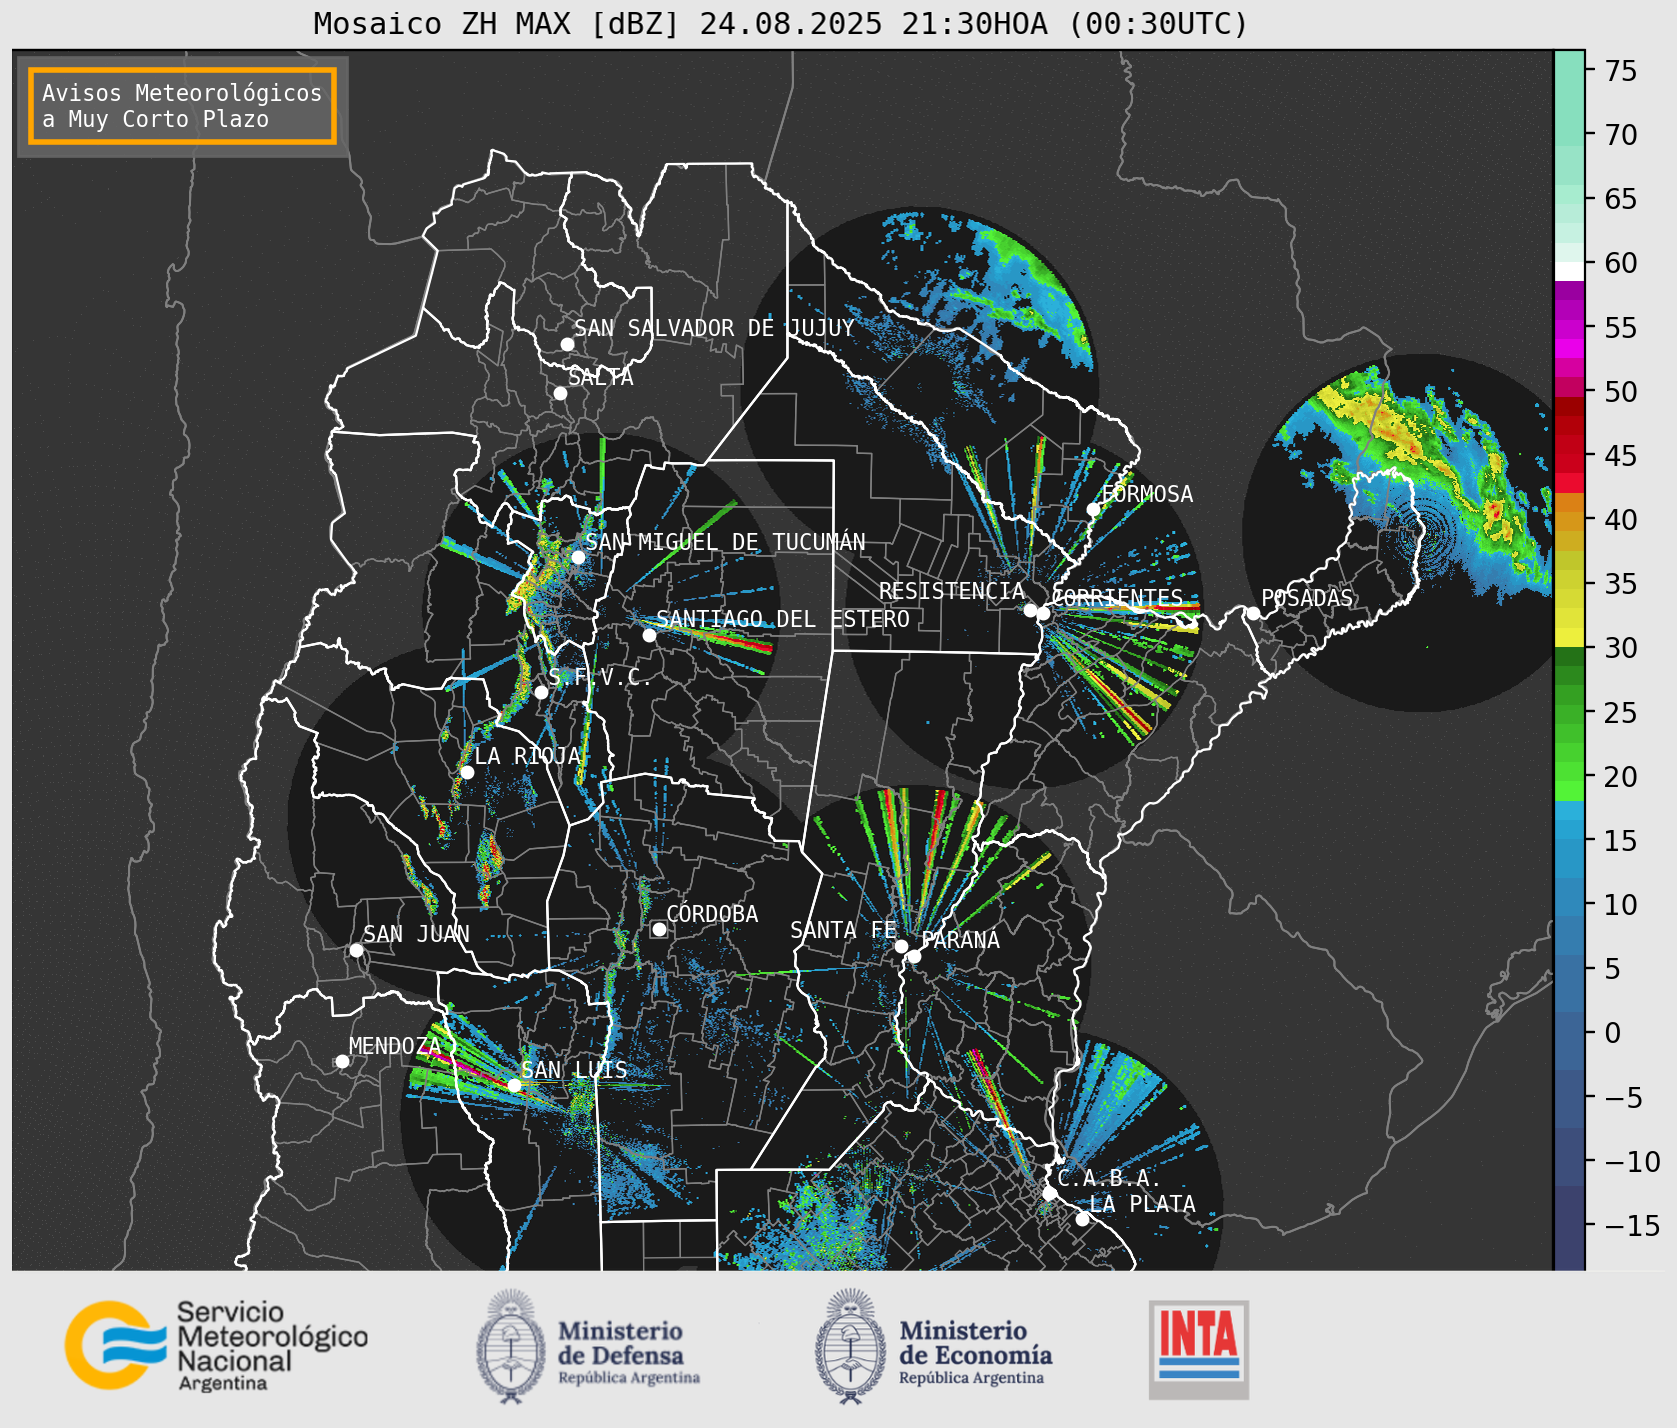
Task: Click the La Rioja city dot
Action: [x=467, y=772]
